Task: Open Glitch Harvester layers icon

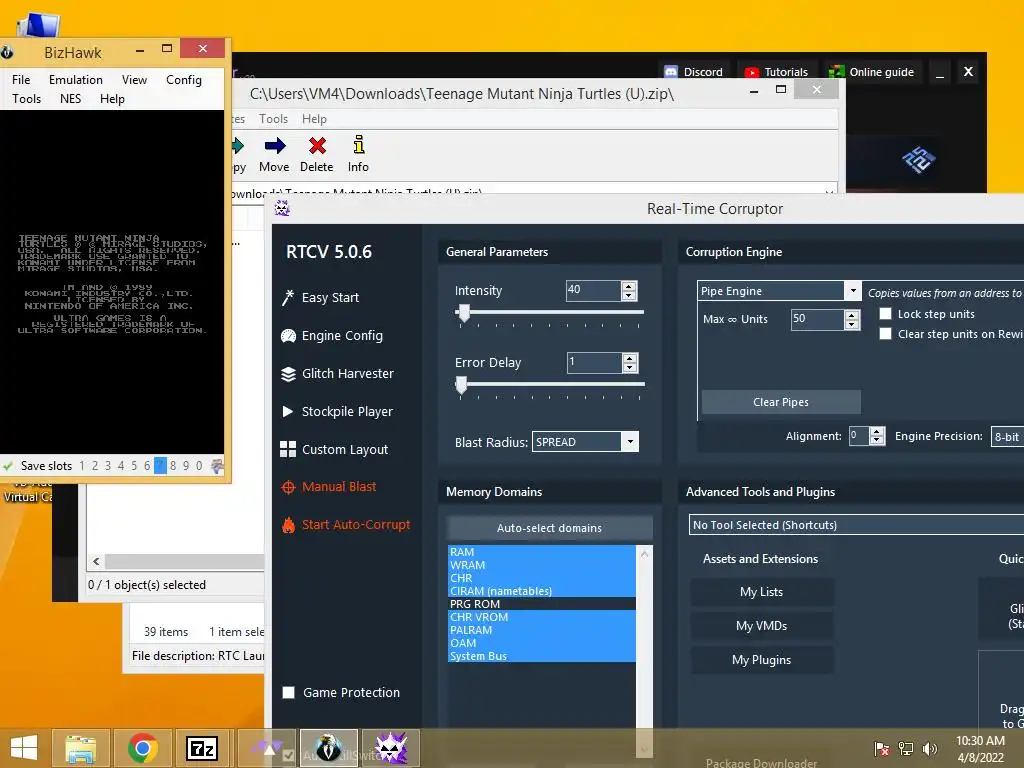Action: click(x=288, y=374)
